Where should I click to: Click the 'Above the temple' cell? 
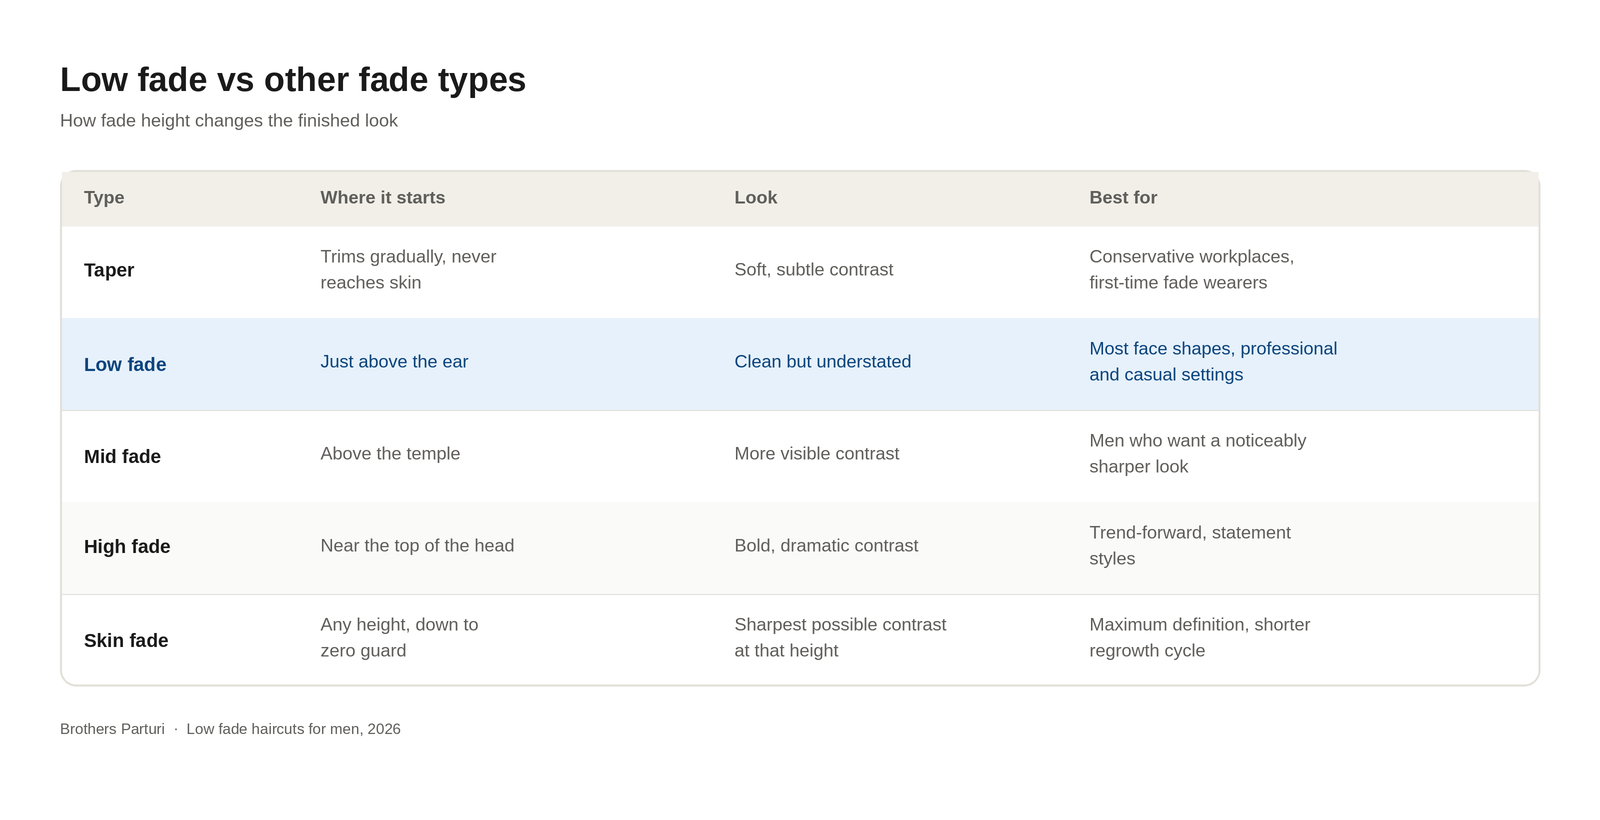(390, 454)
